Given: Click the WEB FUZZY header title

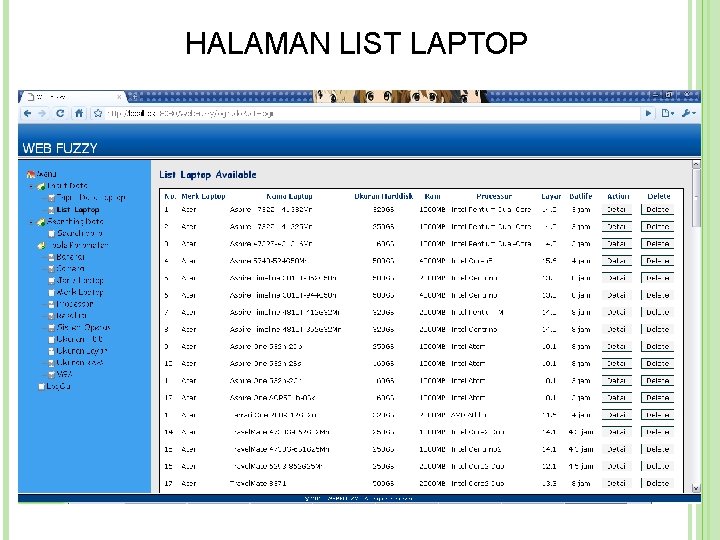Looking at the screenshot, I should (x=60, y=148).
